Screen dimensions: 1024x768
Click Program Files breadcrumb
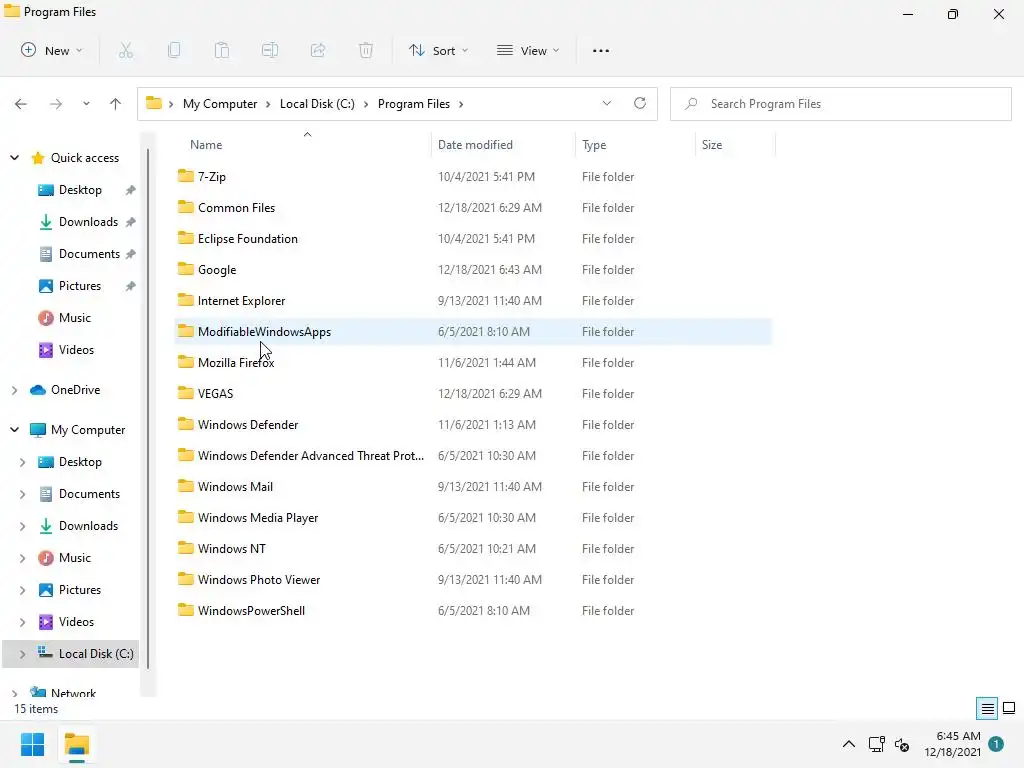(x=413, y=104)
